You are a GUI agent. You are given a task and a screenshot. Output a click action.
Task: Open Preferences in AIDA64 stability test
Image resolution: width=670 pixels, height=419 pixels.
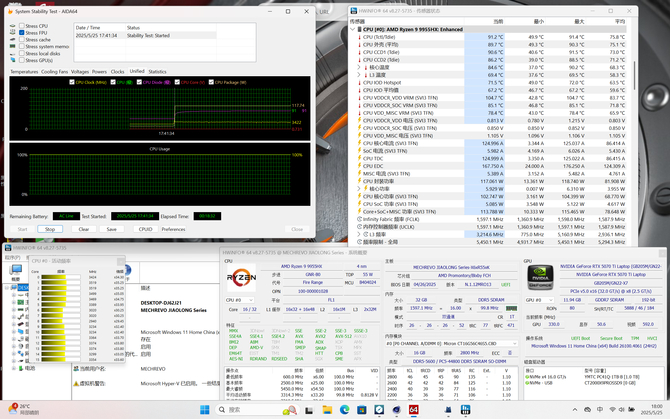tap(174, 229)
